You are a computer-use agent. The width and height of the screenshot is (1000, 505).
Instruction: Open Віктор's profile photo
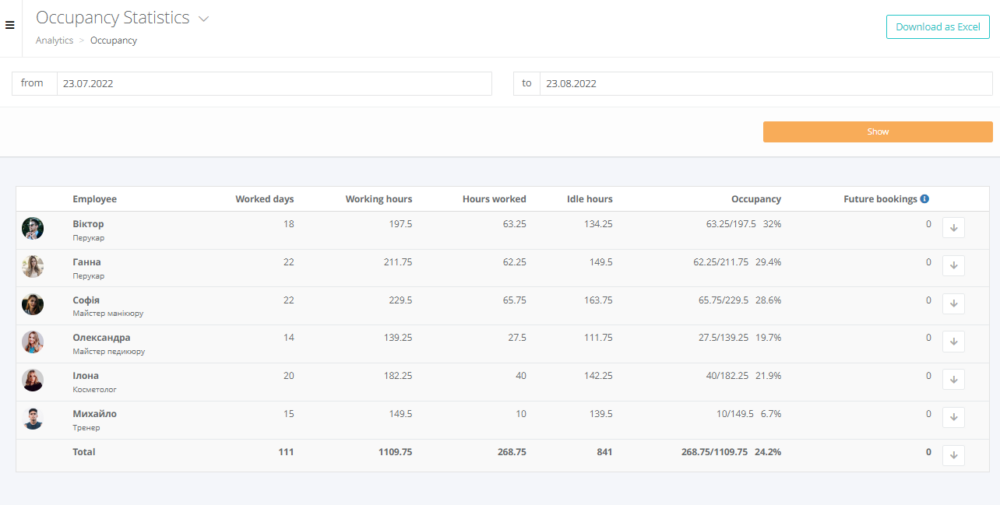pos(33,229)
